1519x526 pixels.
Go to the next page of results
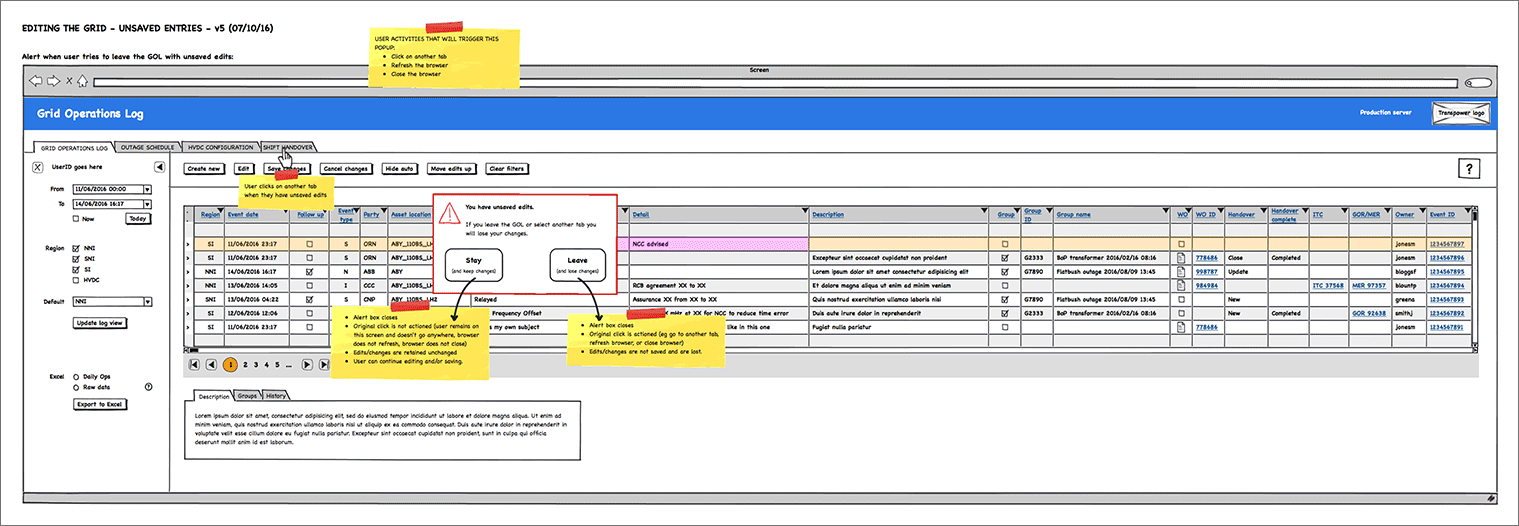pyautogui.click(x=307, y=365)
